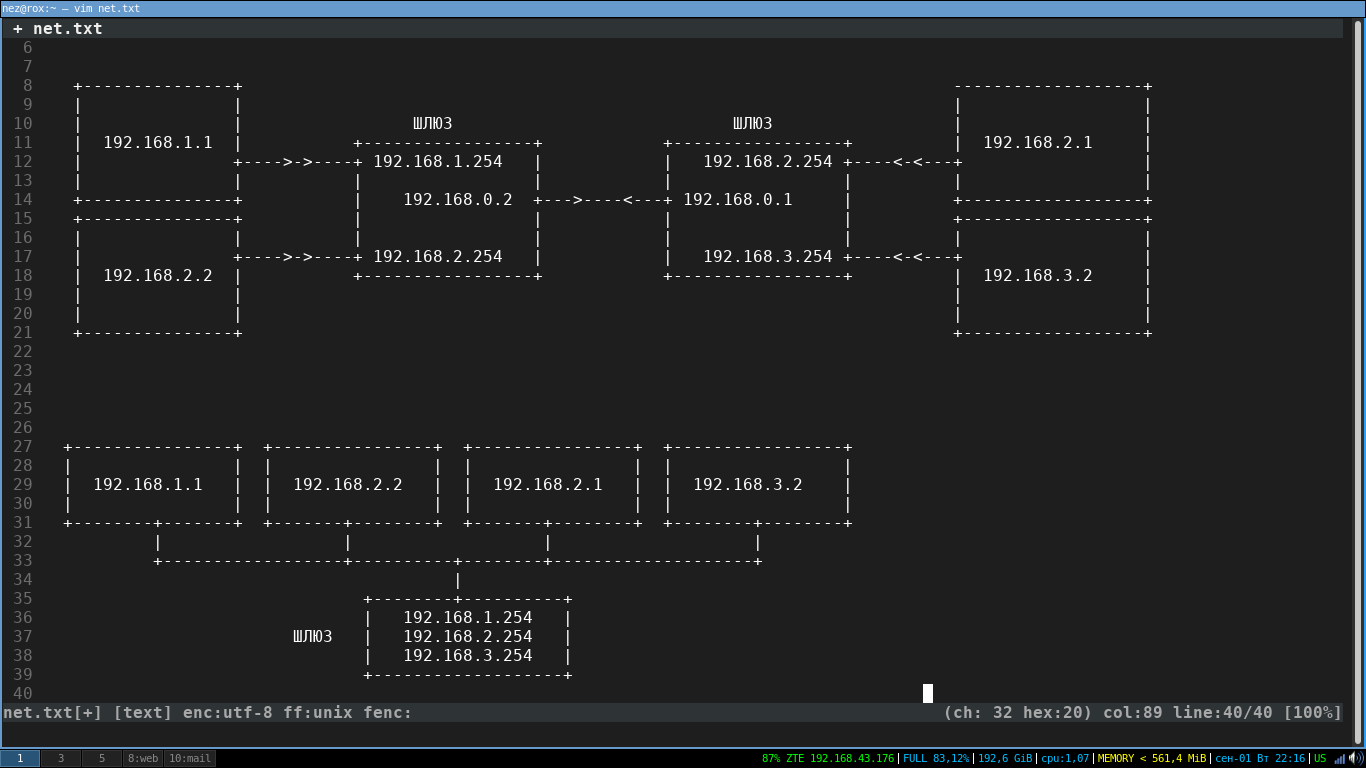Switch to workspace 5

[x=102, y=758]
